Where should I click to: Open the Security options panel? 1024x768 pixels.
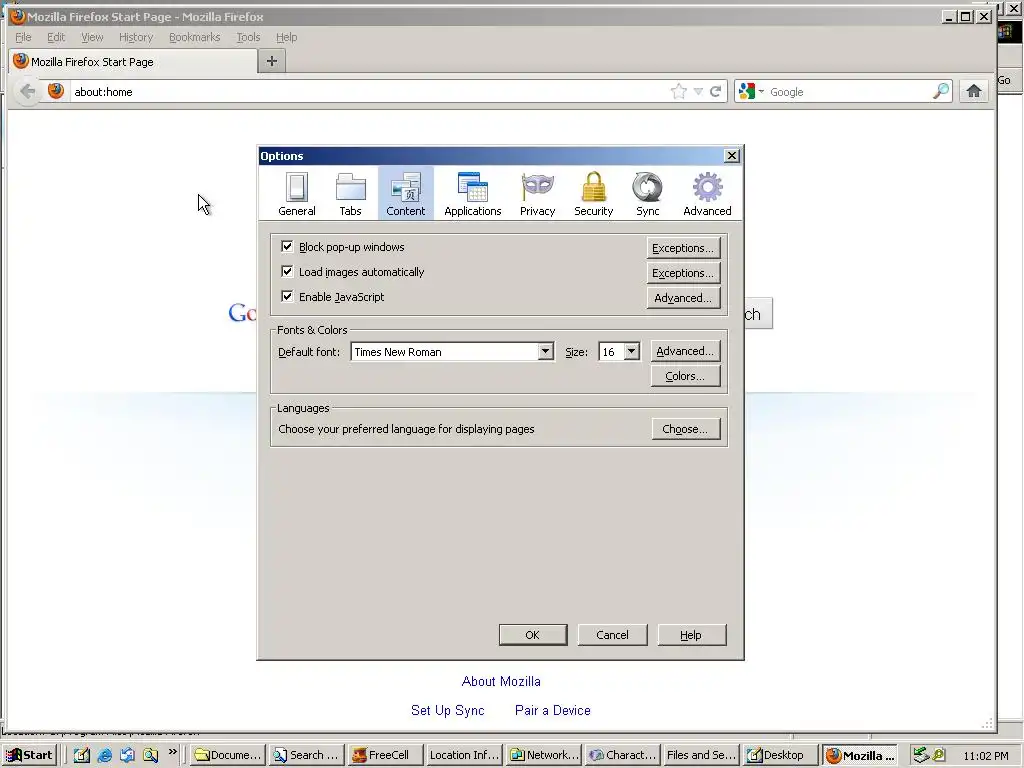pyautogui.click(x=594, y=193)
